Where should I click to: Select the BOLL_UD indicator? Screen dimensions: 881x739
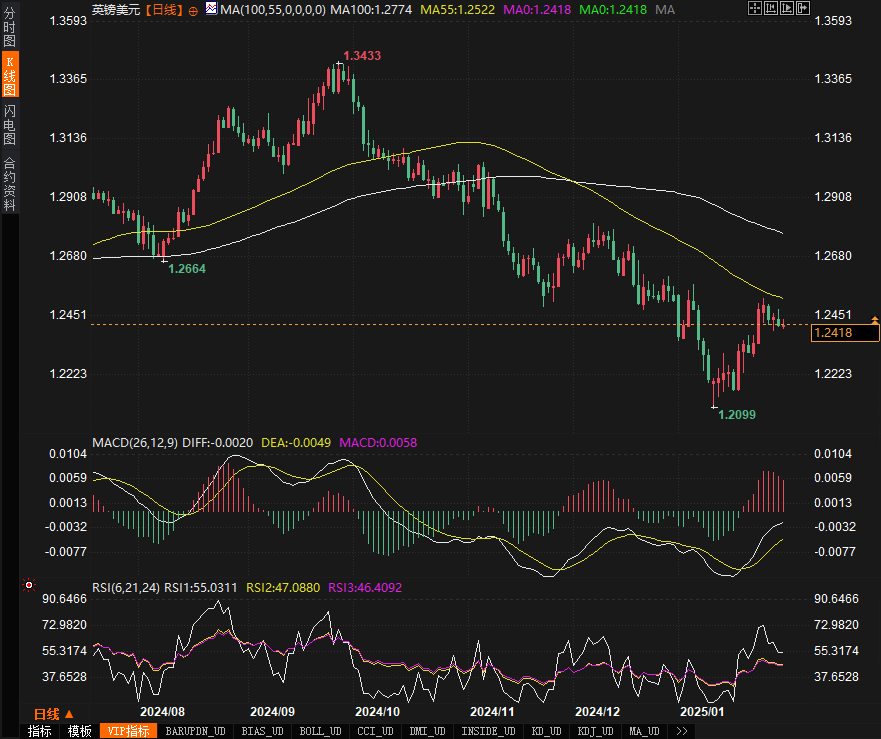coord(319,731)
